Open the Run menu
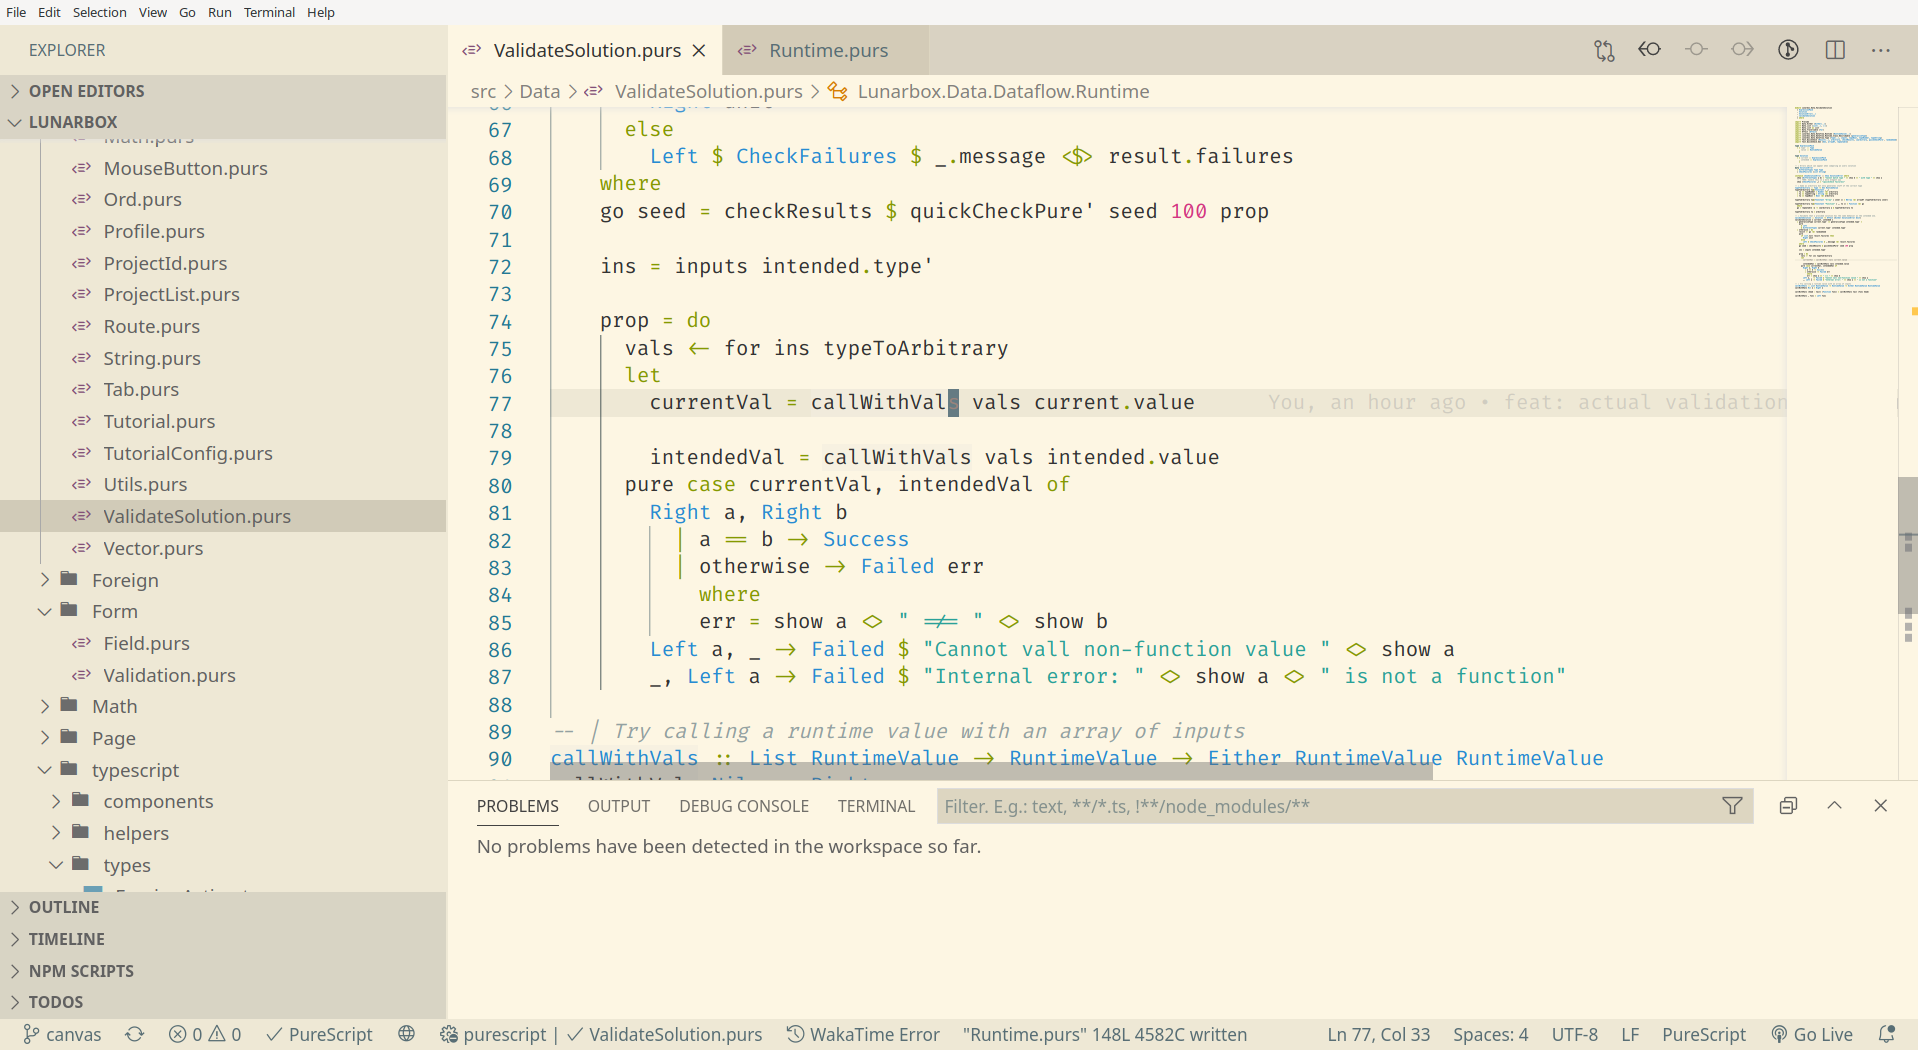 click(220, 12)
